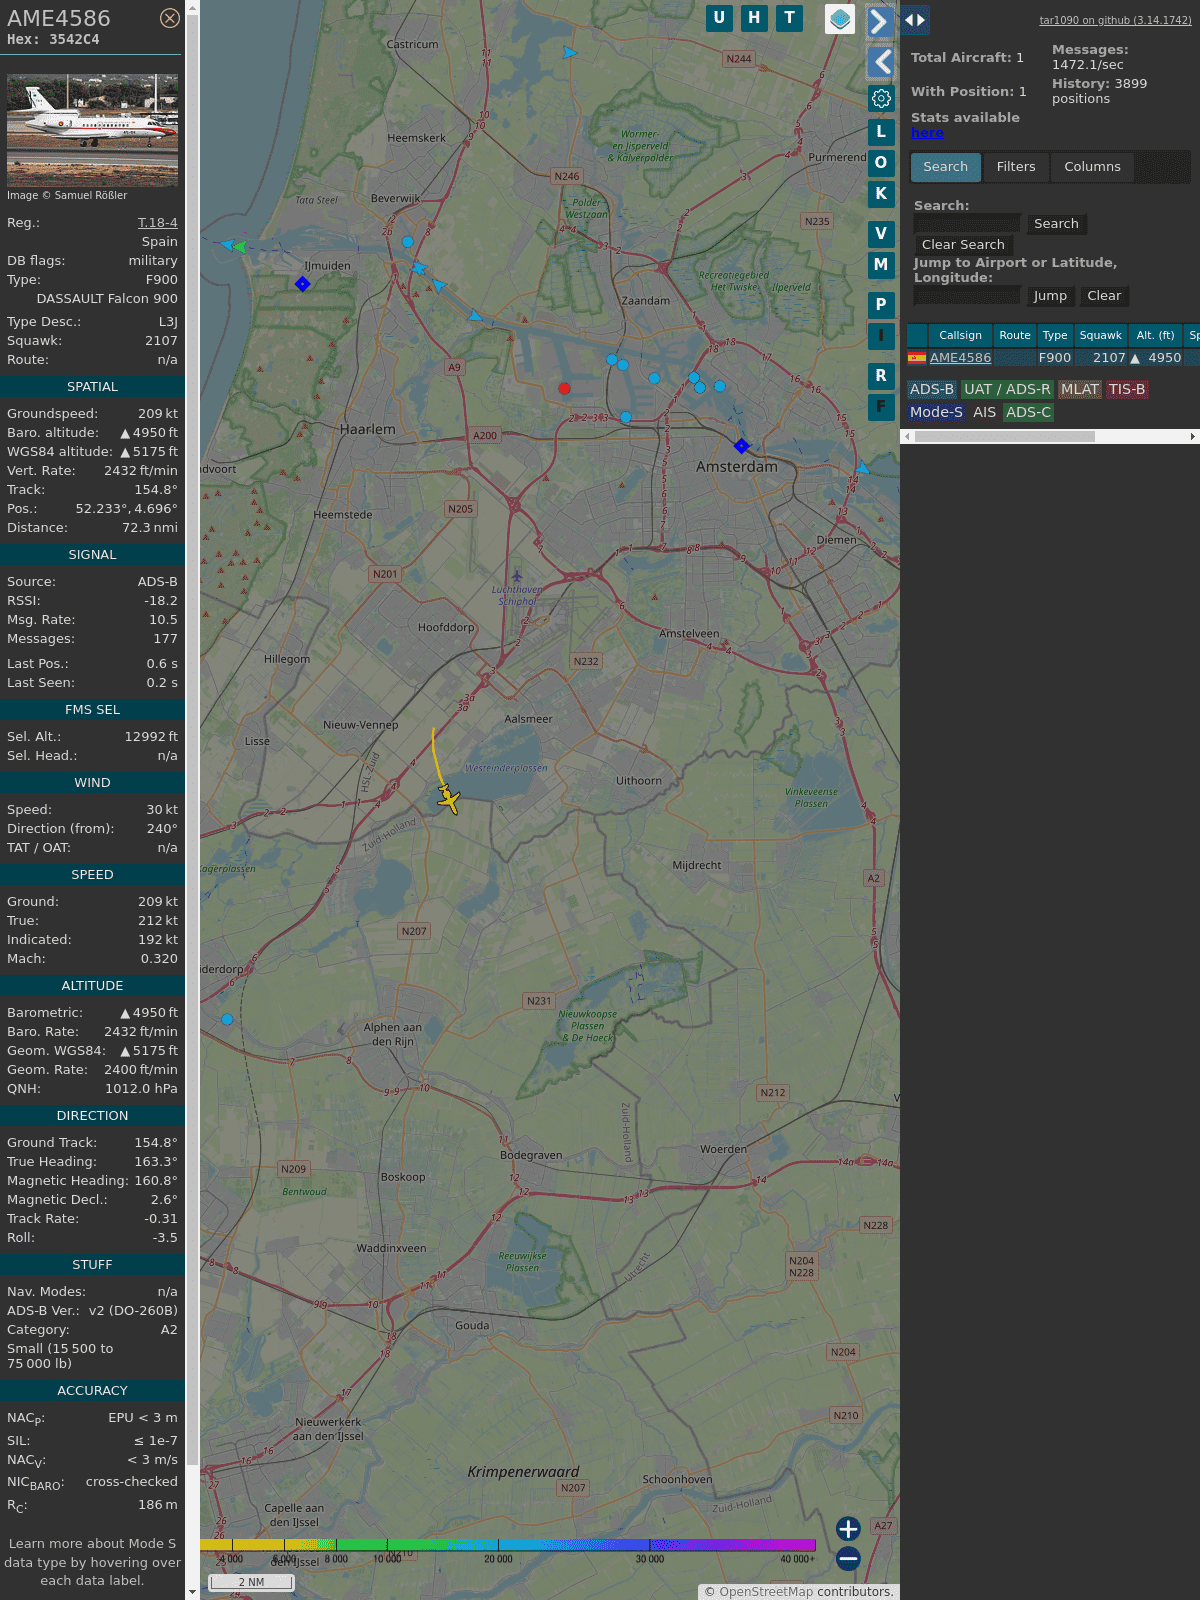Open AME4586 callsign link in table
The width and height of the screenshot is (1200, 1600).
pyautogui.click(x=960, y=358)
